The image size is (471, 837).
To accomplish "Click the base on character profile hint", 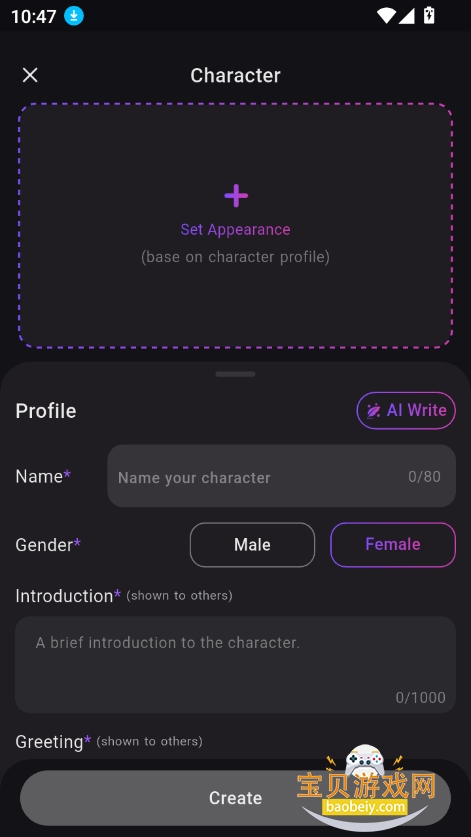I will [236, 257].
